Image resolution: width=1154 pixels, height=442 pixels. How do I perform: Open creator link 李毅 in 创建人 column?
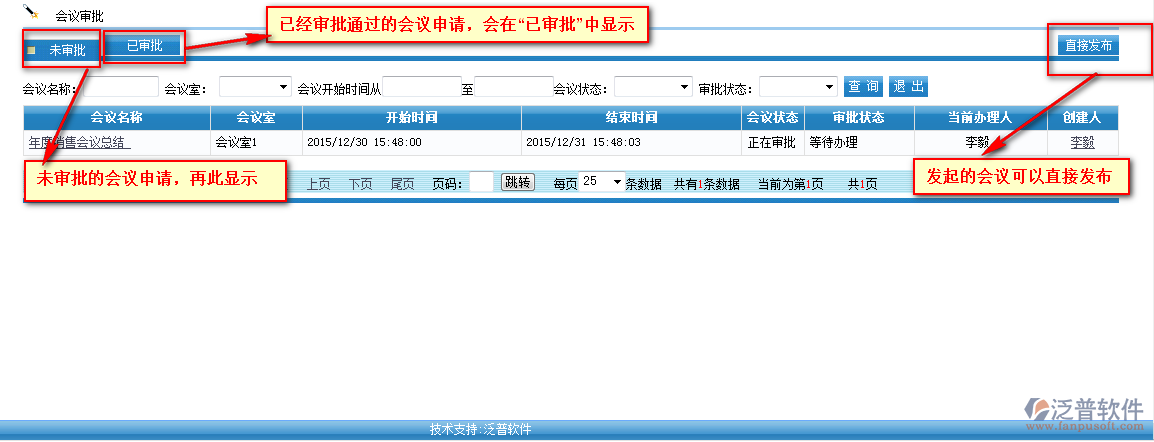point(1083,143)
